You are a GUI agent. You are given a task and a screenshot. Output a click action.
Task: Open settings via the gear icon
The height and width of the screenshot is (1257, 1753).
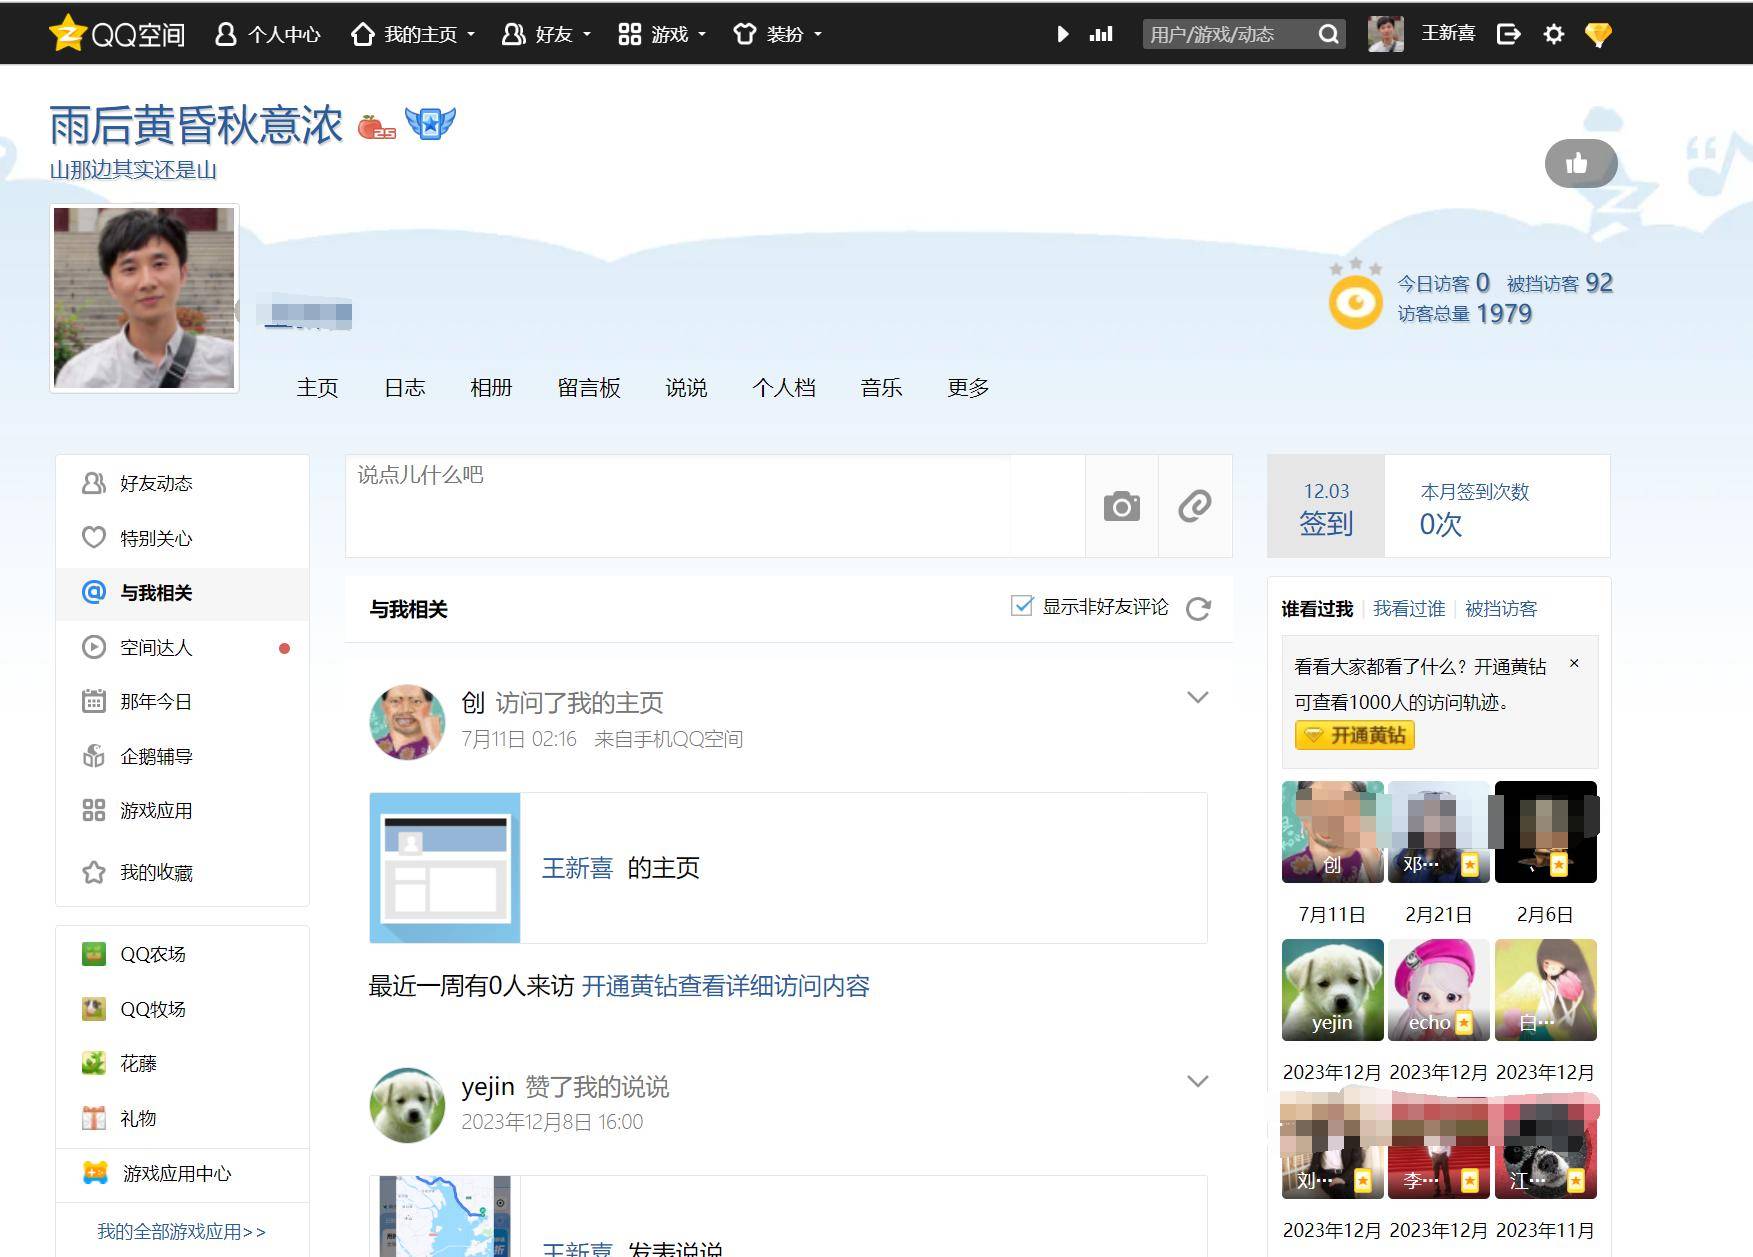pos(1553,35)
